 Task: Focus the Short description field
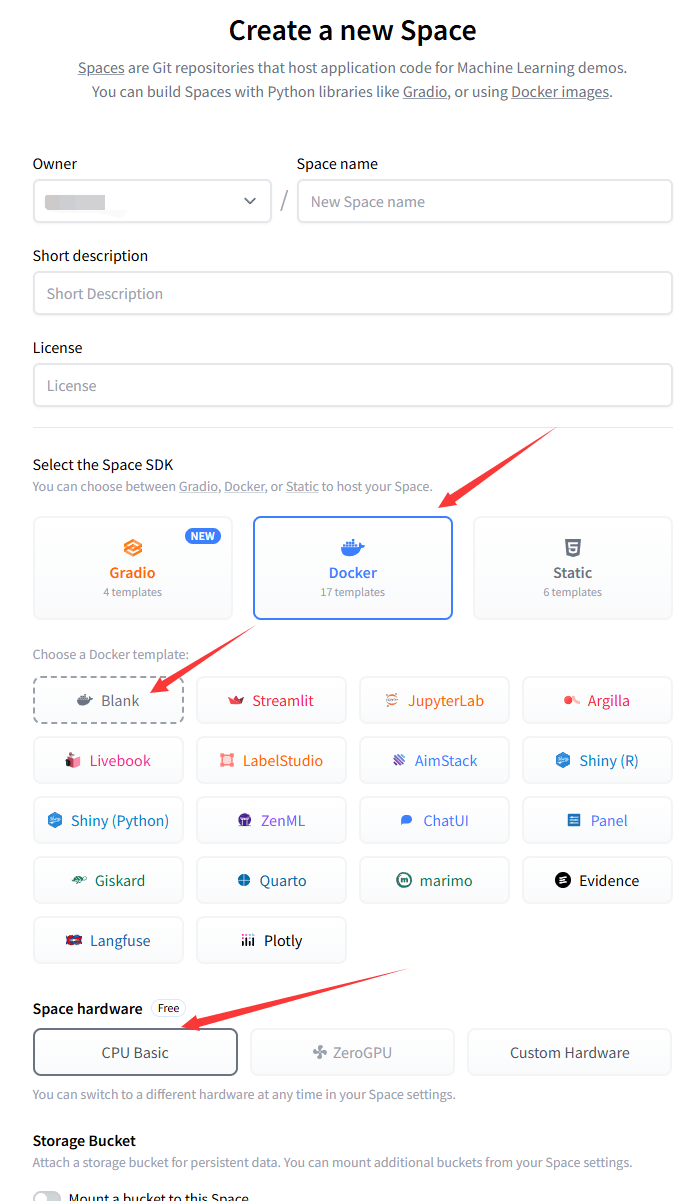click(352, 293)
